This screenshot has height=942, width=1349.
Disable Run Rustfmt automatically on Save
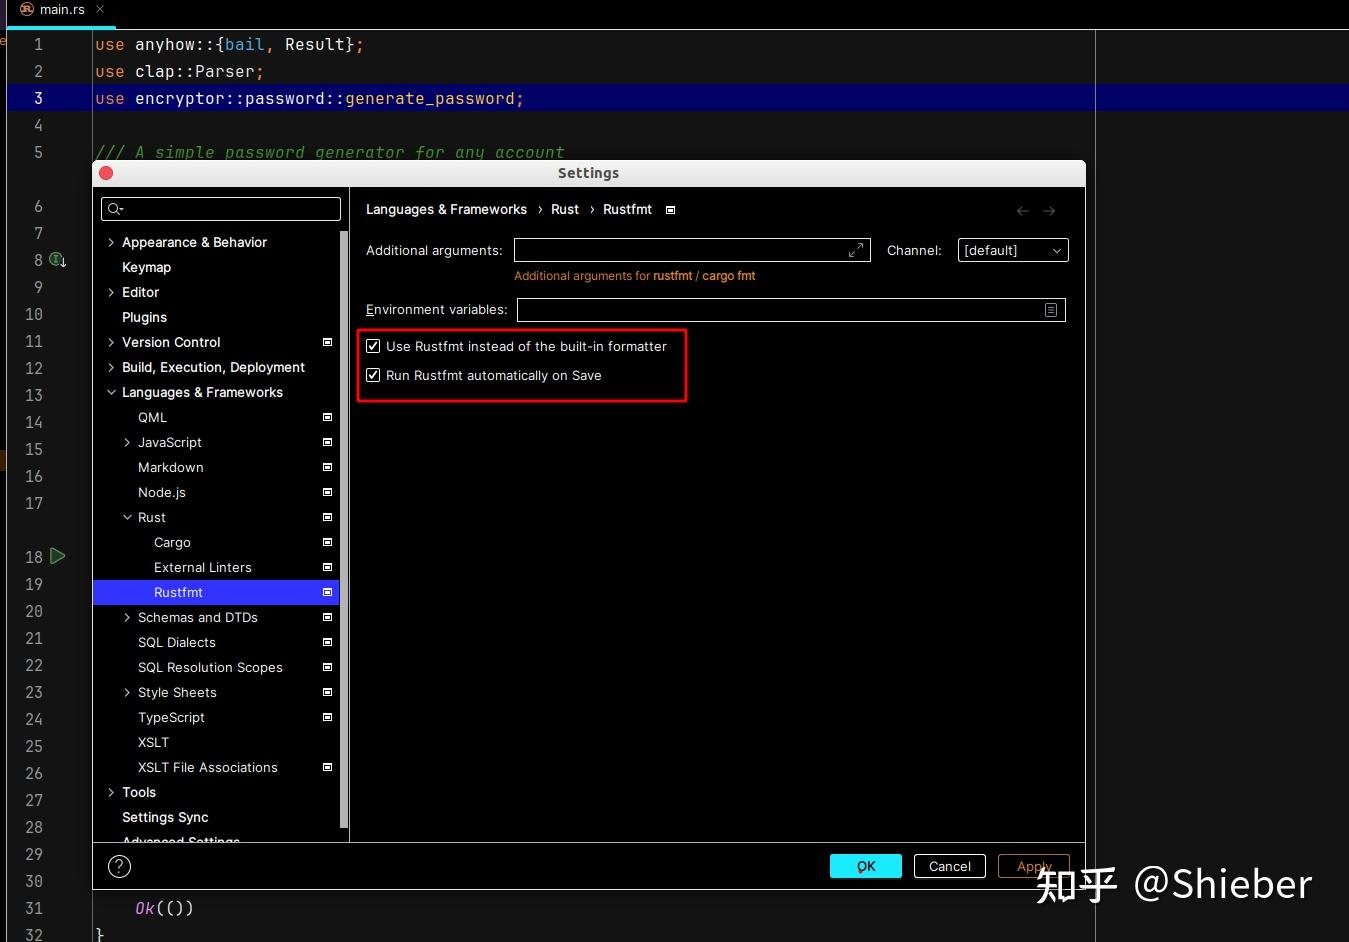373,375
